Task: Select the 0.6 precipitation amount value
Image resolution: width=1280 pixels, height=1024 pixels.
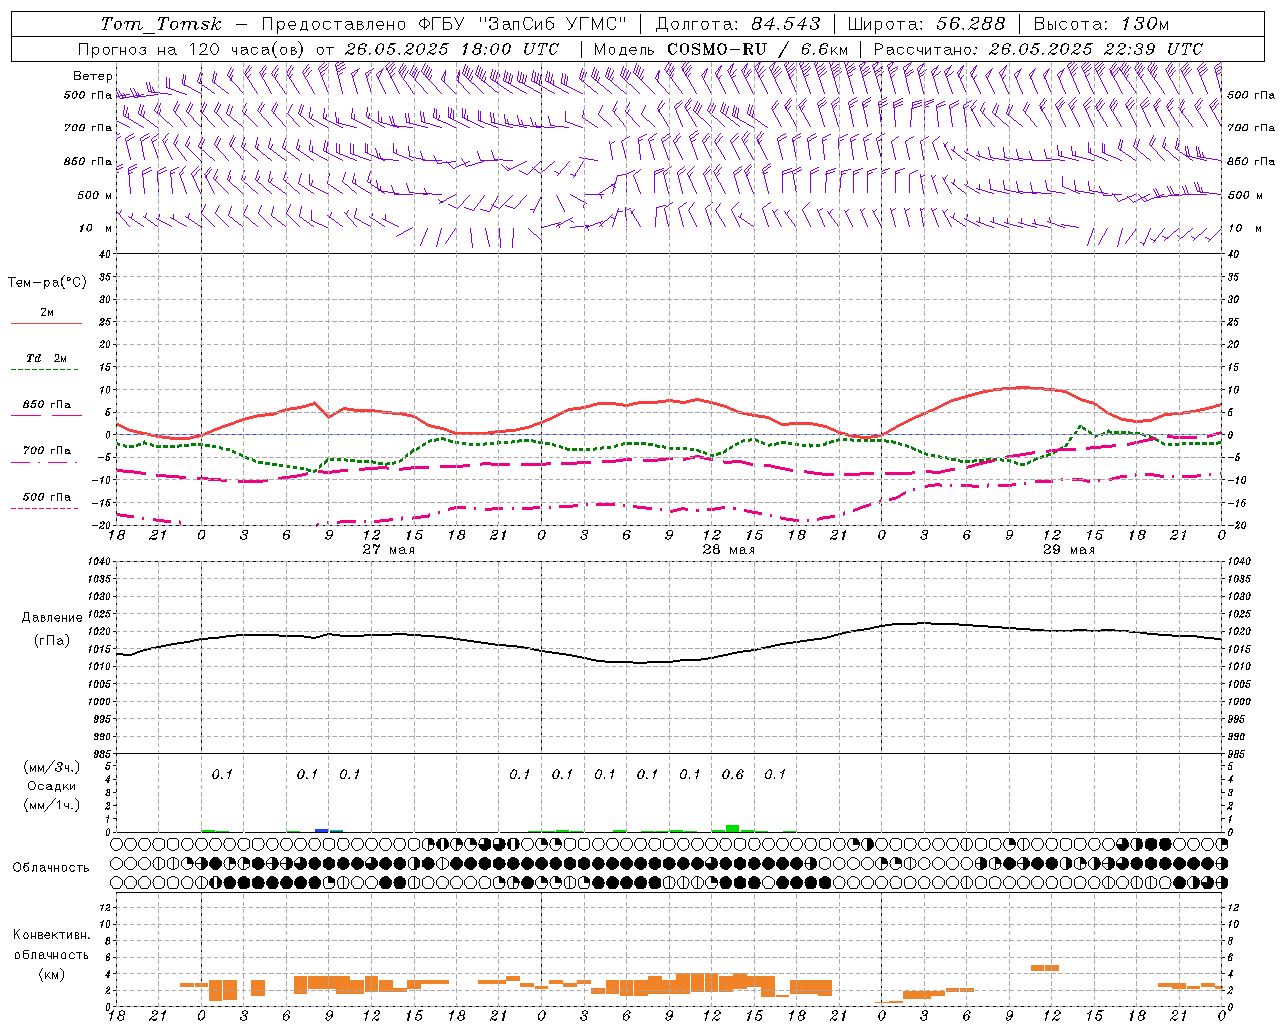Action: (732, 774)
